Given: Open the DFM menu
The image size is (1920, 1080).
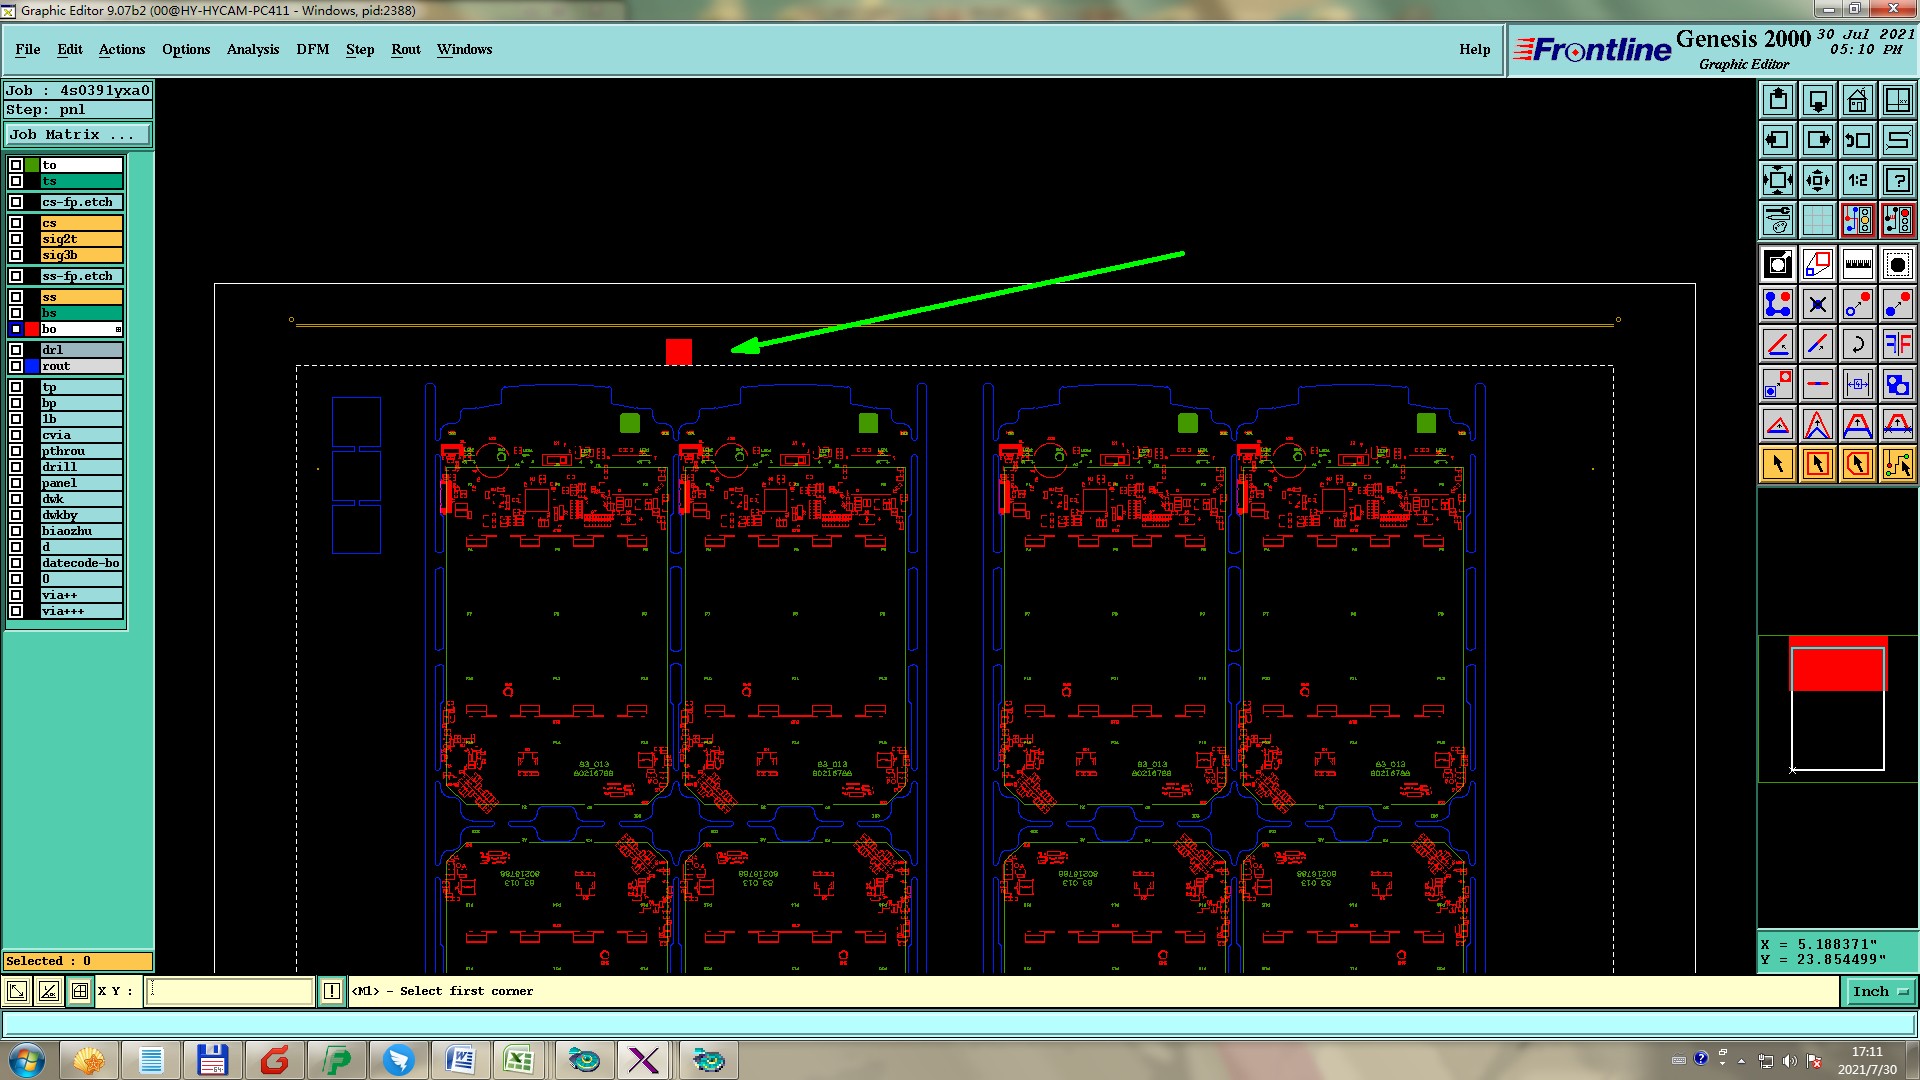Looking at the screenshot, I should [312, 49].
